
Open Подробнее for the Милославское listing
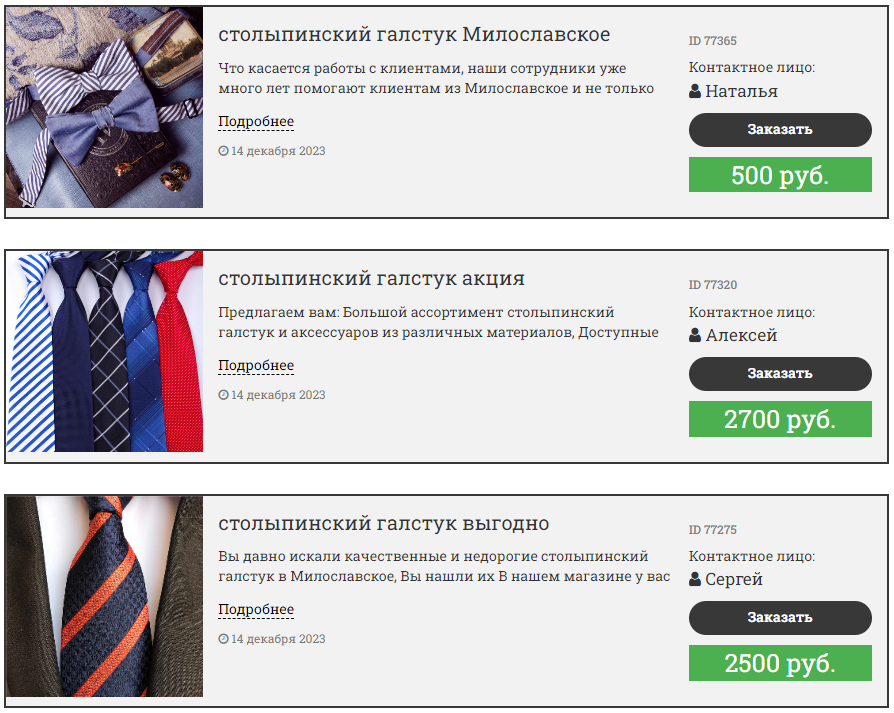click(x=256, y=121)
